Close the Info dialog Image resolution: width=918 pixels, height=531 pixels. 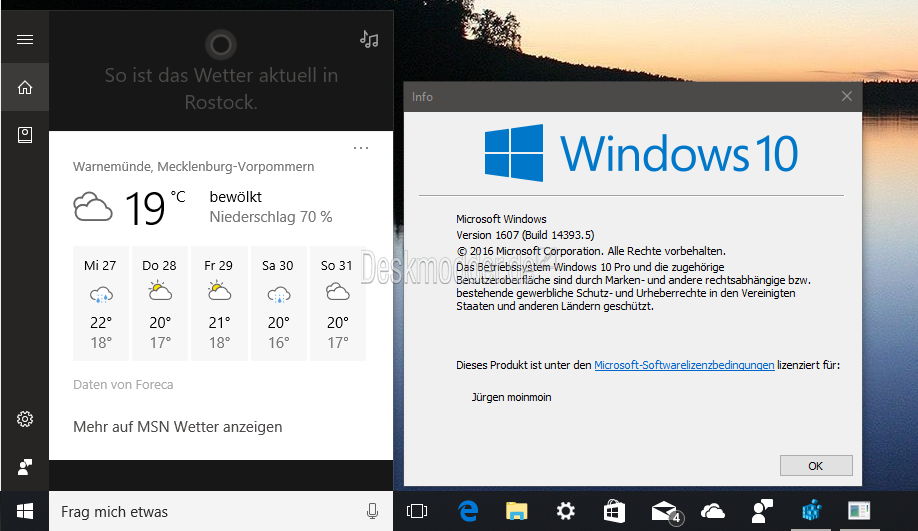pyautogui.click(x=847, y=96)
